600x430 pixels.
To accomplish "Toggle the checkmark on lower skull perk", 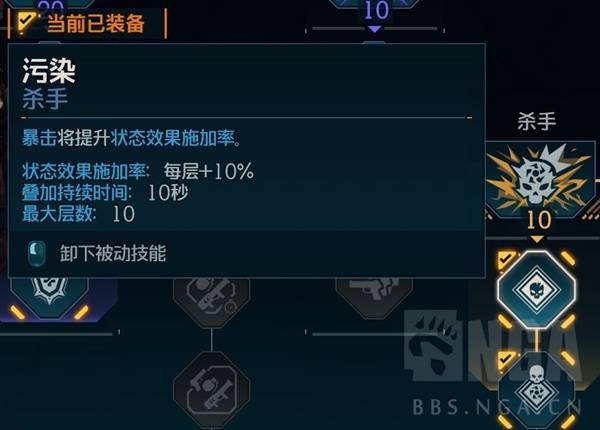I will [x=506, y=360].
